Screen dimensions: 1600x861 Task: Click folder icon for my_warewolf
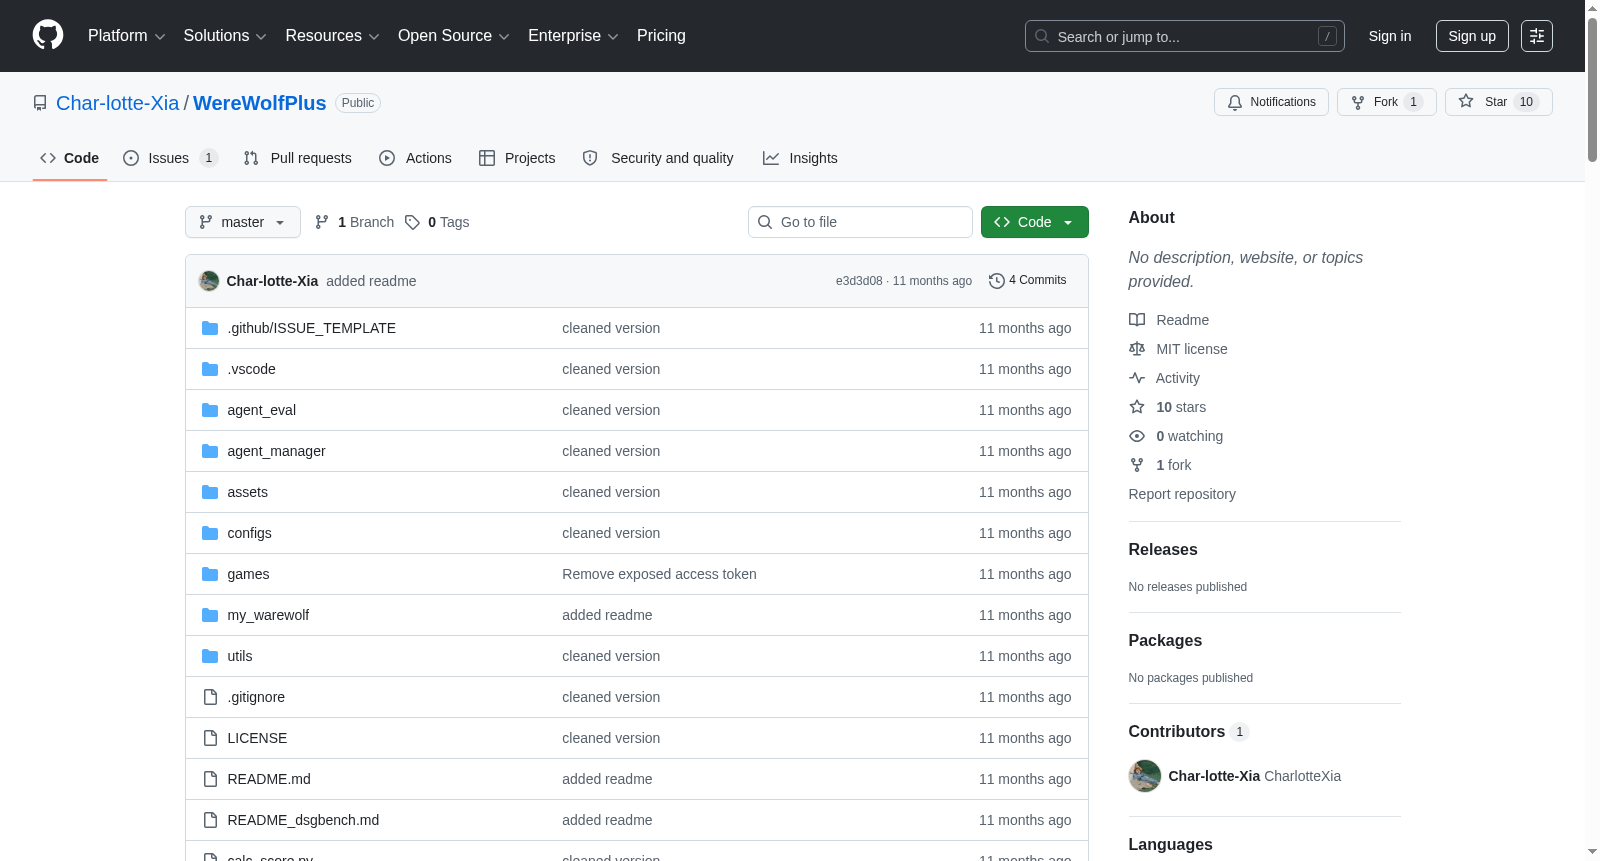[x=210, y=615]
